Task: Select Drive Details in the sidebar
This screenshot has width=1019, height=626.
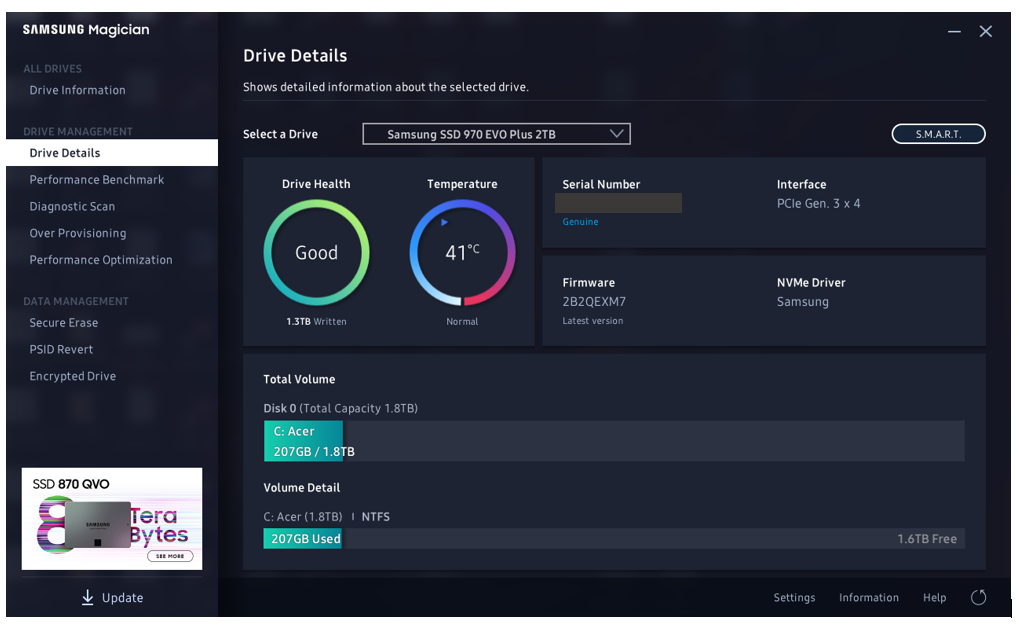Action: tap(112, 153)
